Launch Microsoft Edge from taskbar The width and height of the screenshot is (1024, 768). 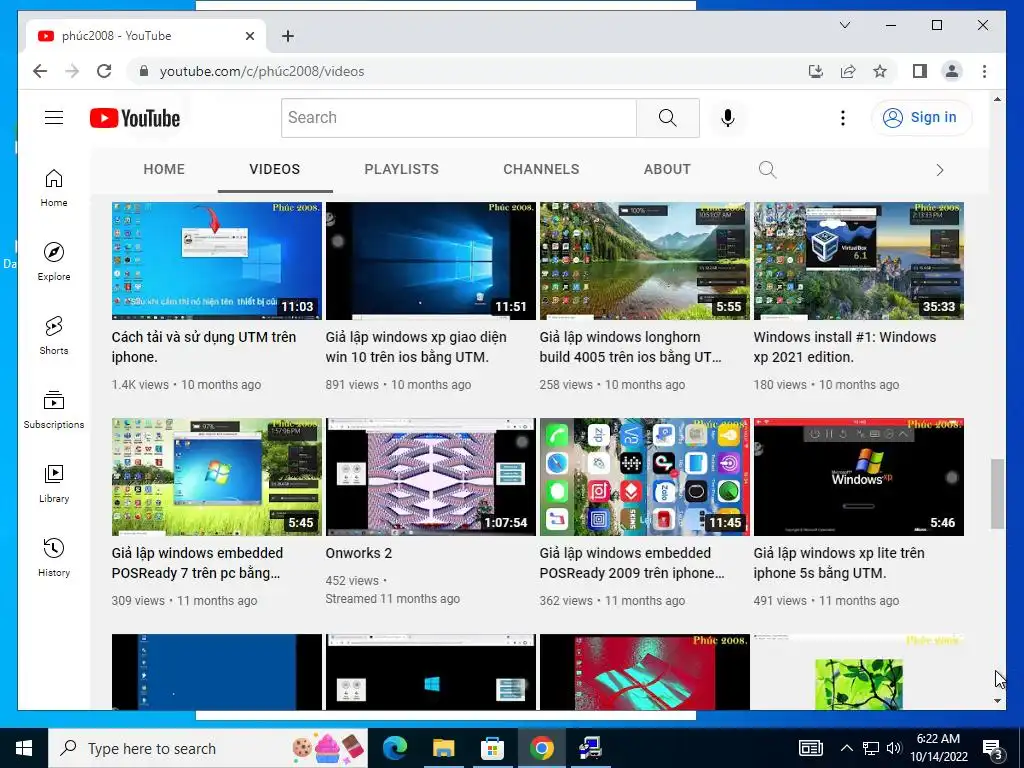point(395,748)
